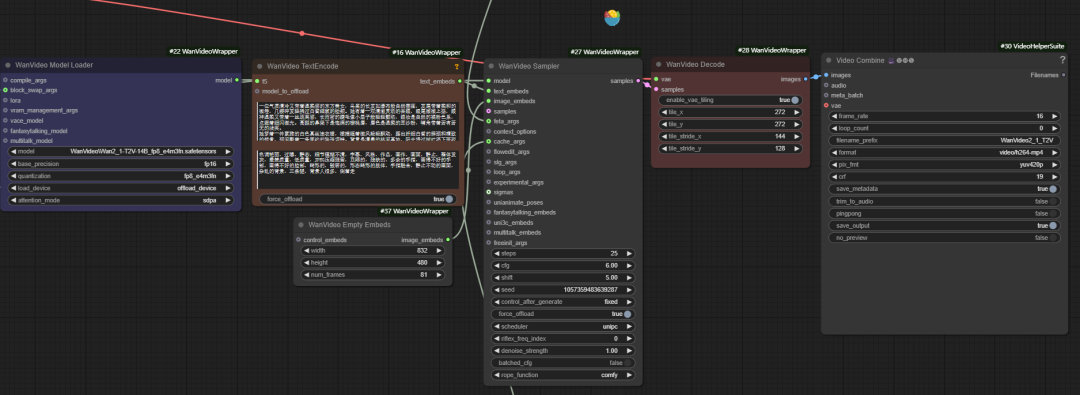This screenshot has width=1080, height=395.
Task: Open the base_precision dropdown
Action: tap(121, 164)
